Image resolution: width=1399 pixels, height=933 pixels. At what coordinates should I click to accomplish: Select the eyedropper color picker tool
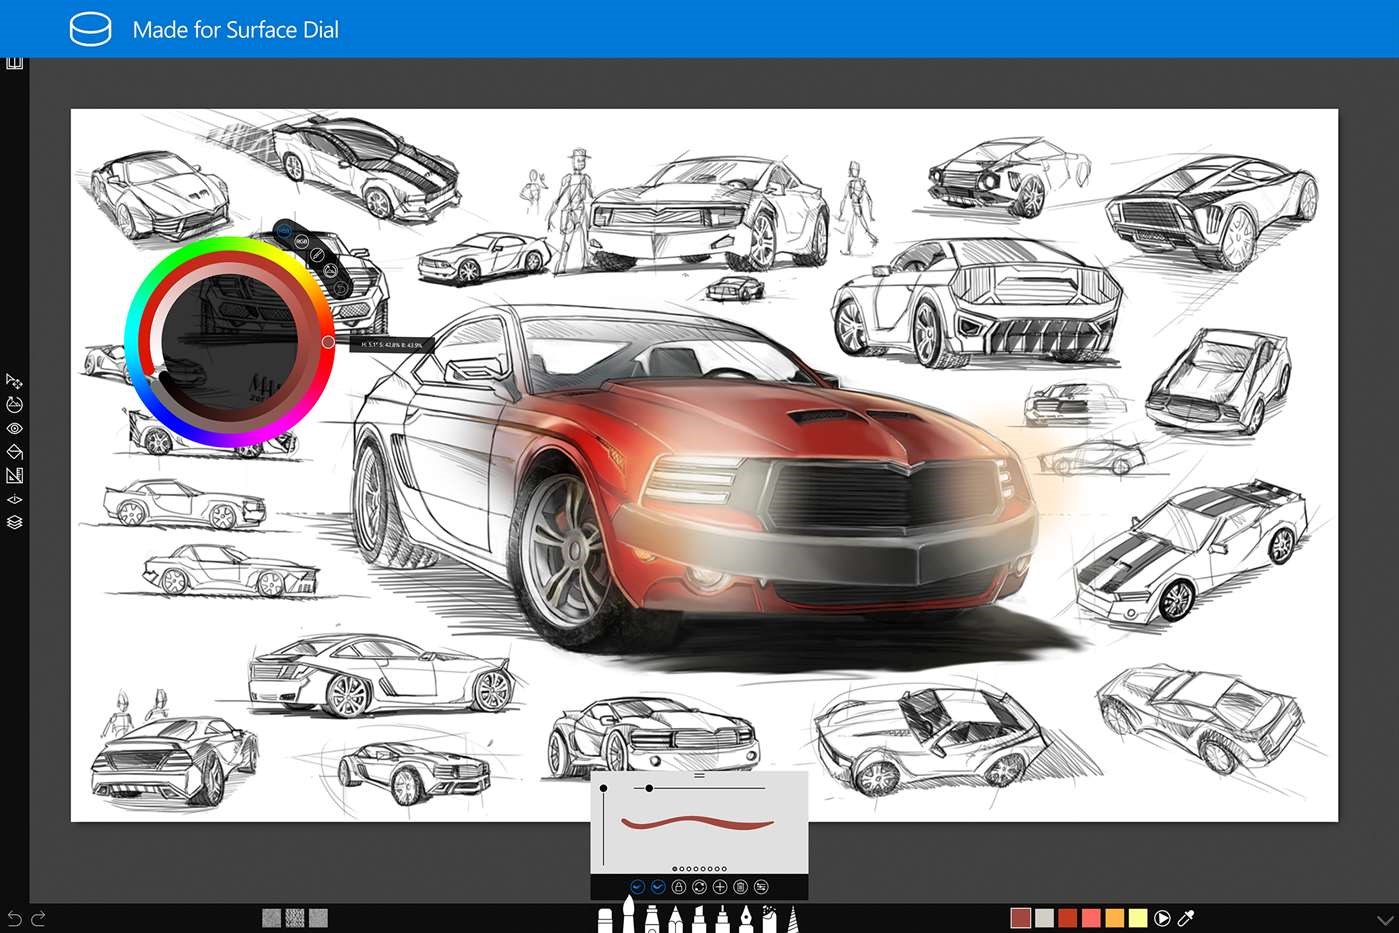[x=1187, y=916]
